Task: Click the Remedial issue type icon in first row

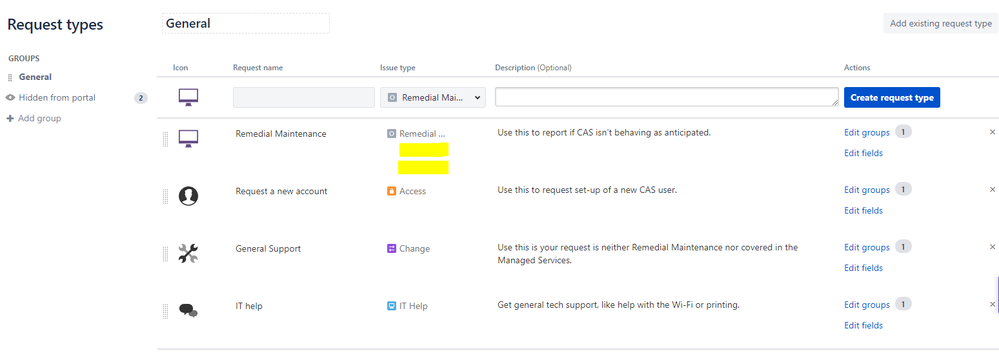Action: point(392,134)
